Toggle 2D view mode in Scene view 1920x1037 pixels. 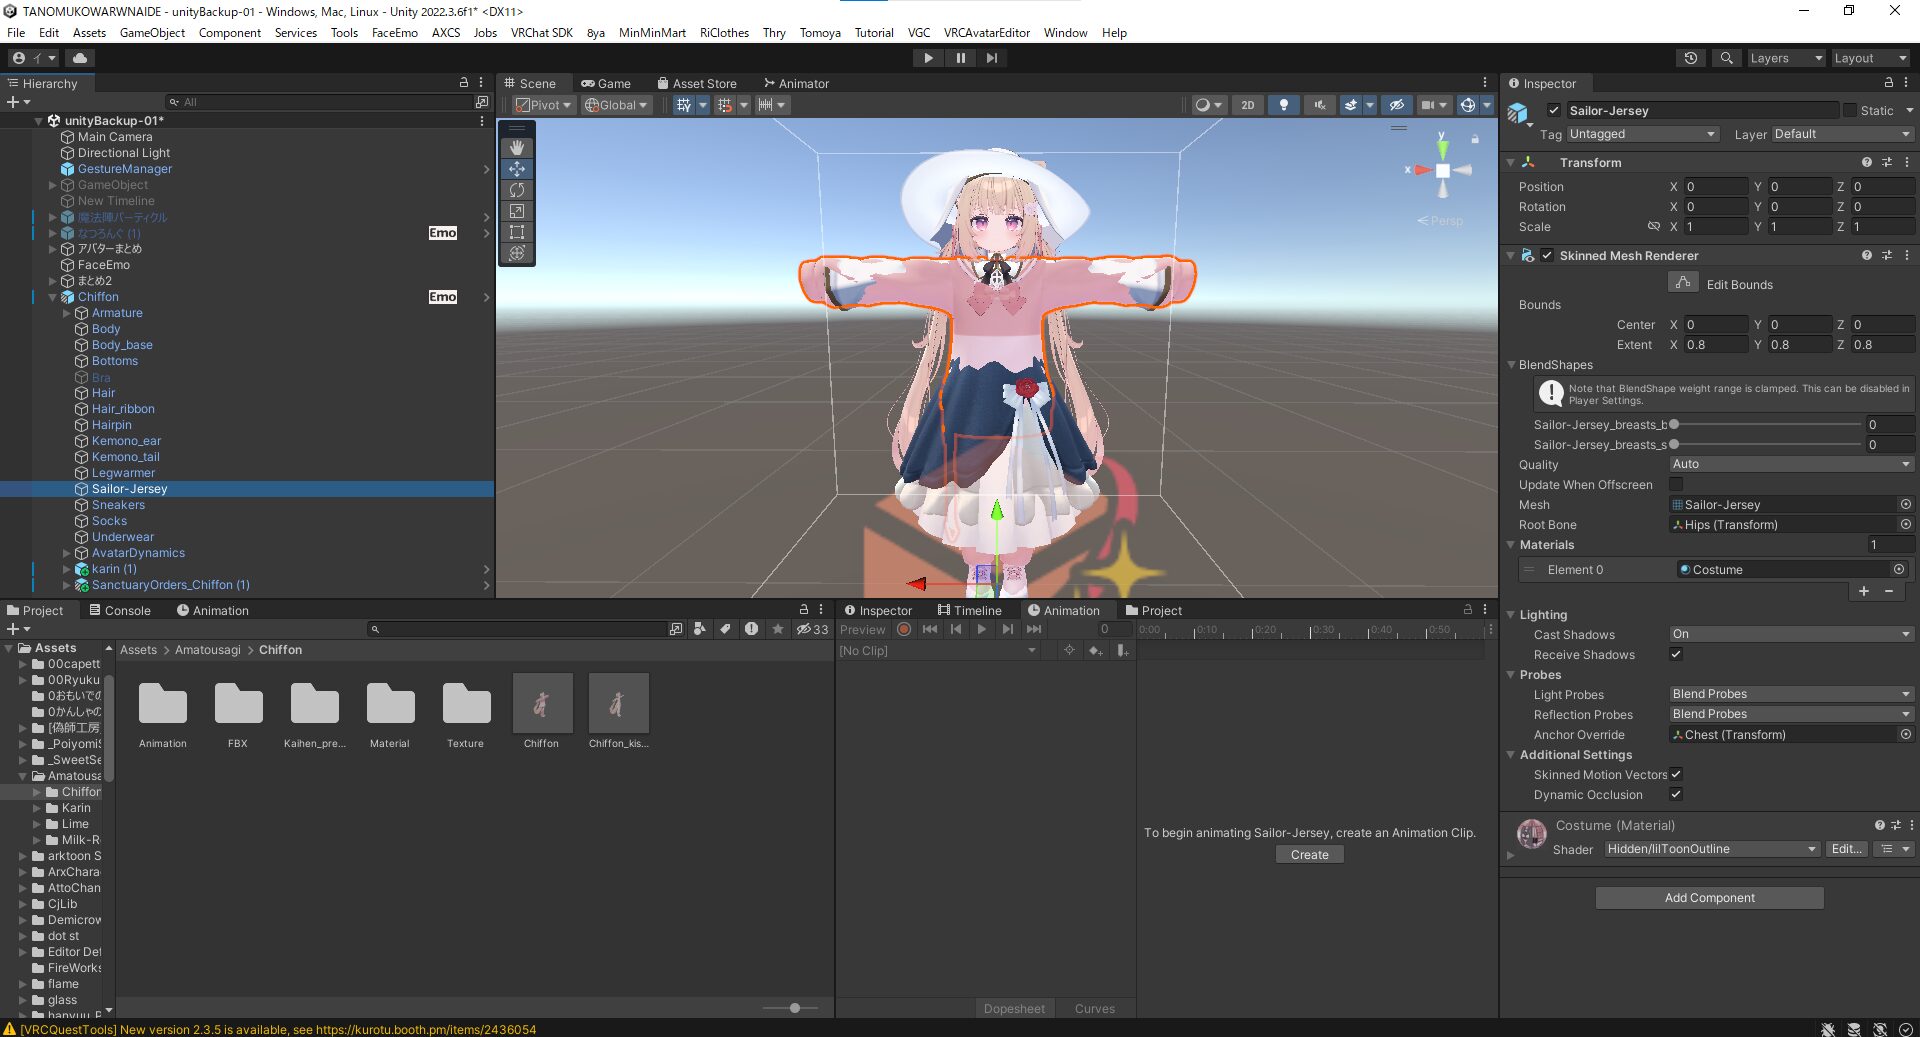pos(1247,104)
